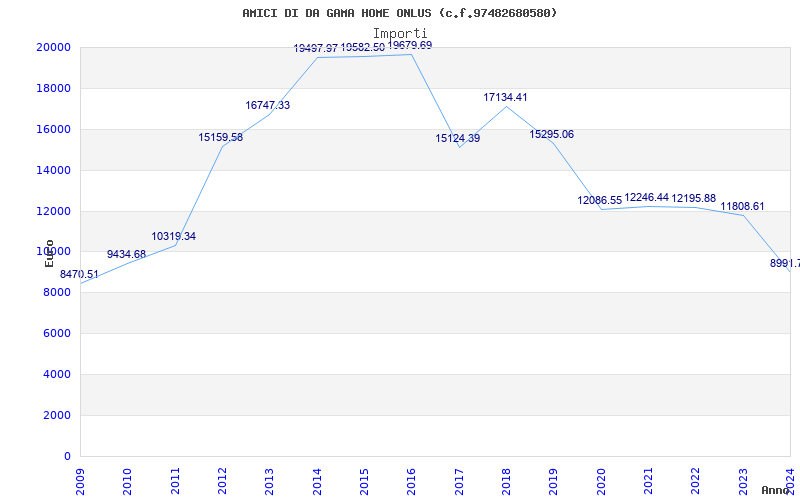
Task: Click the x-axis year 2023
Action: coord(743,481)
